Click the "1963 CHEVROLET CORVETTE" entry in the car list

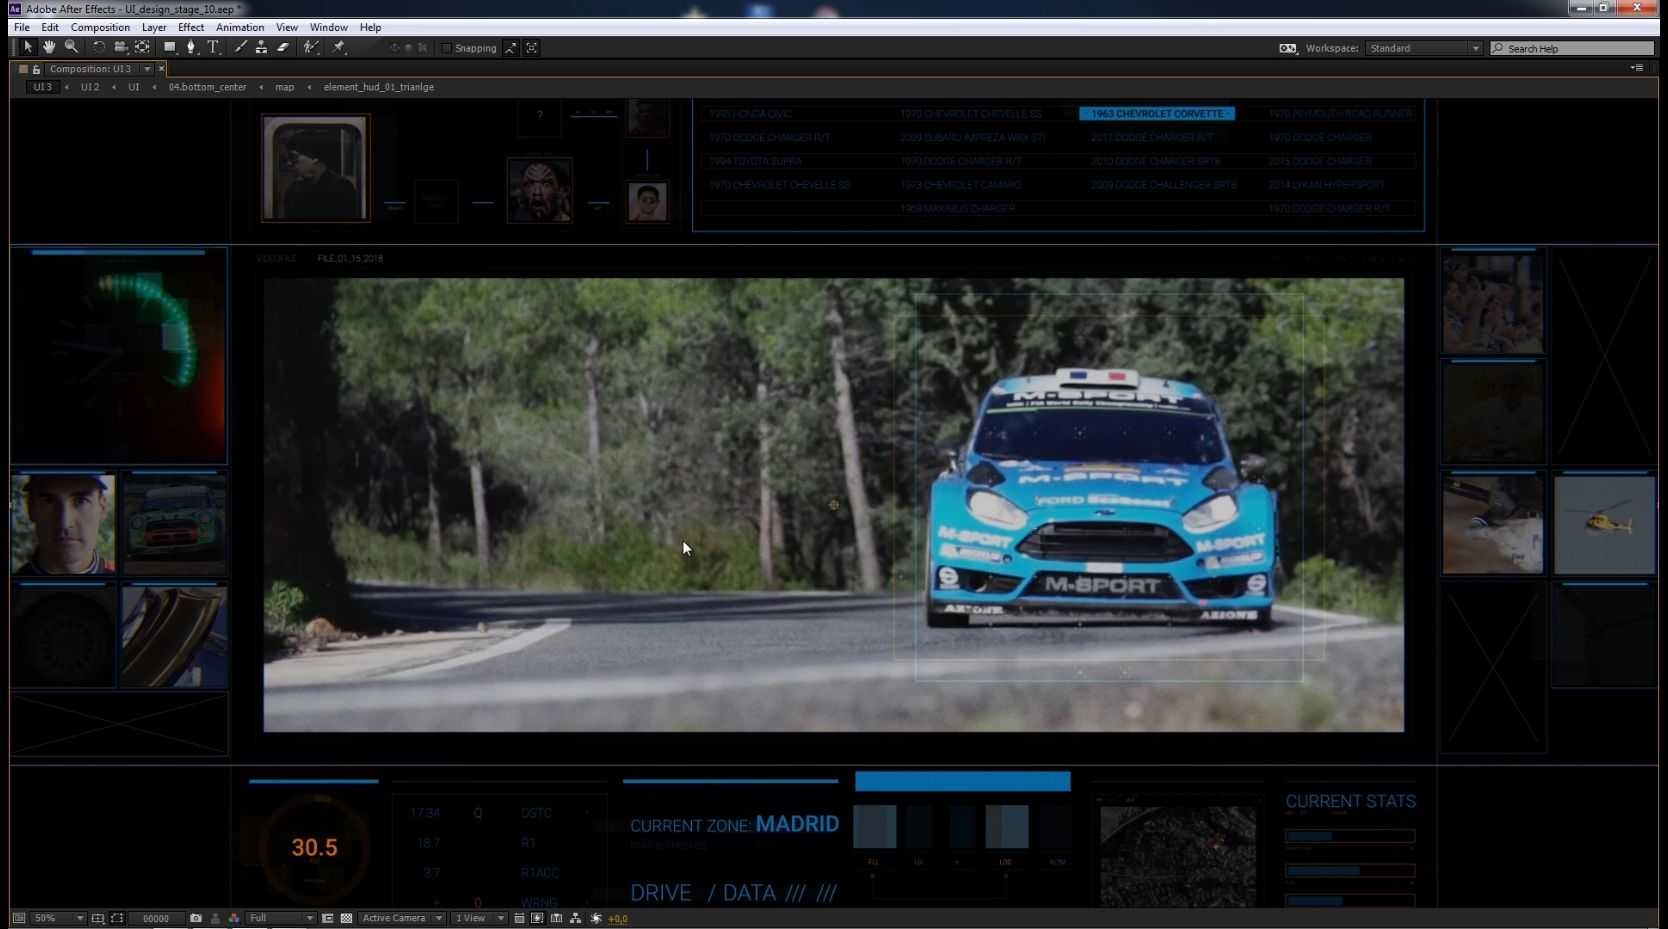point(1157,114)
